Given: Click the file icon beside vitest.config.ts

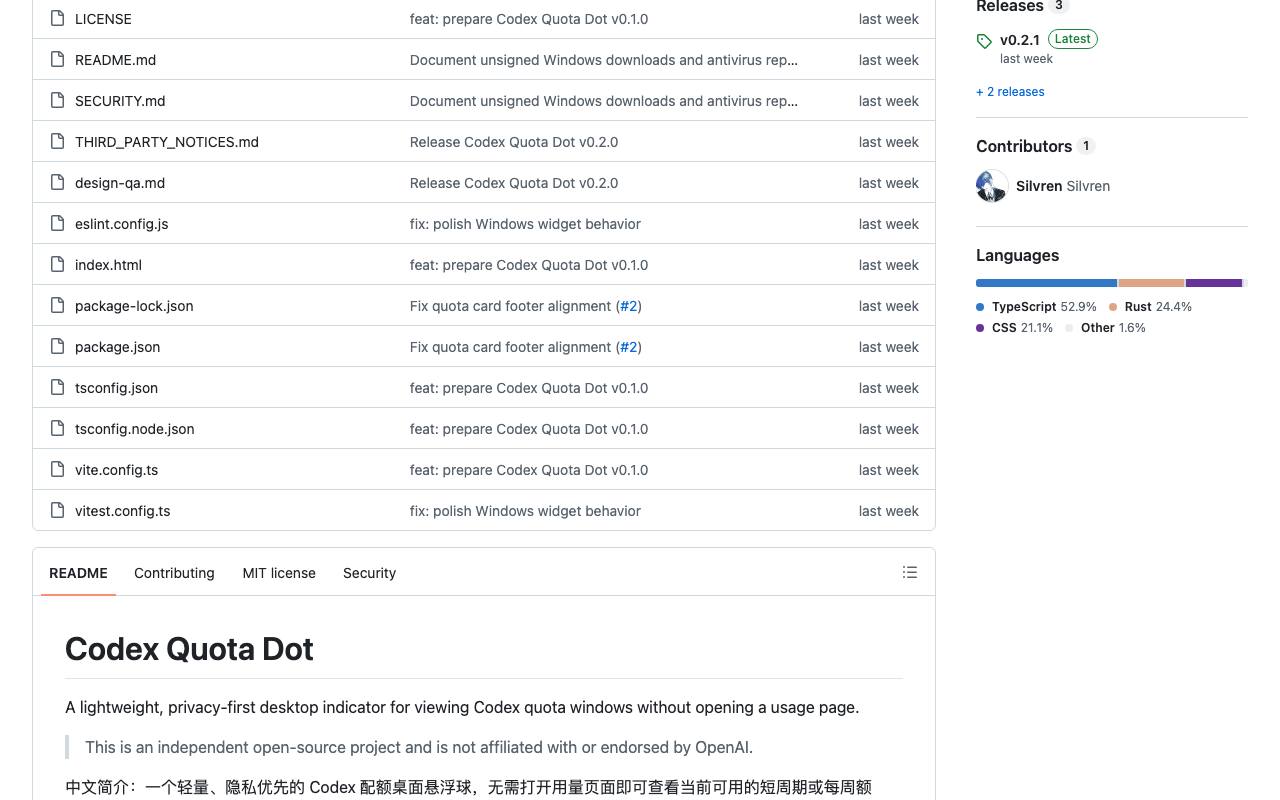Looking at the screenshot, I should tap(57, 511).
